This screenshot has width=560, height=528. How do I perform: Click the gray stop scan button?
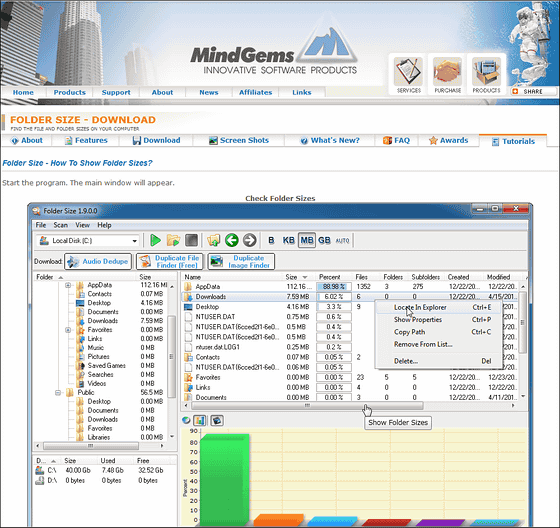pos(191,240)
